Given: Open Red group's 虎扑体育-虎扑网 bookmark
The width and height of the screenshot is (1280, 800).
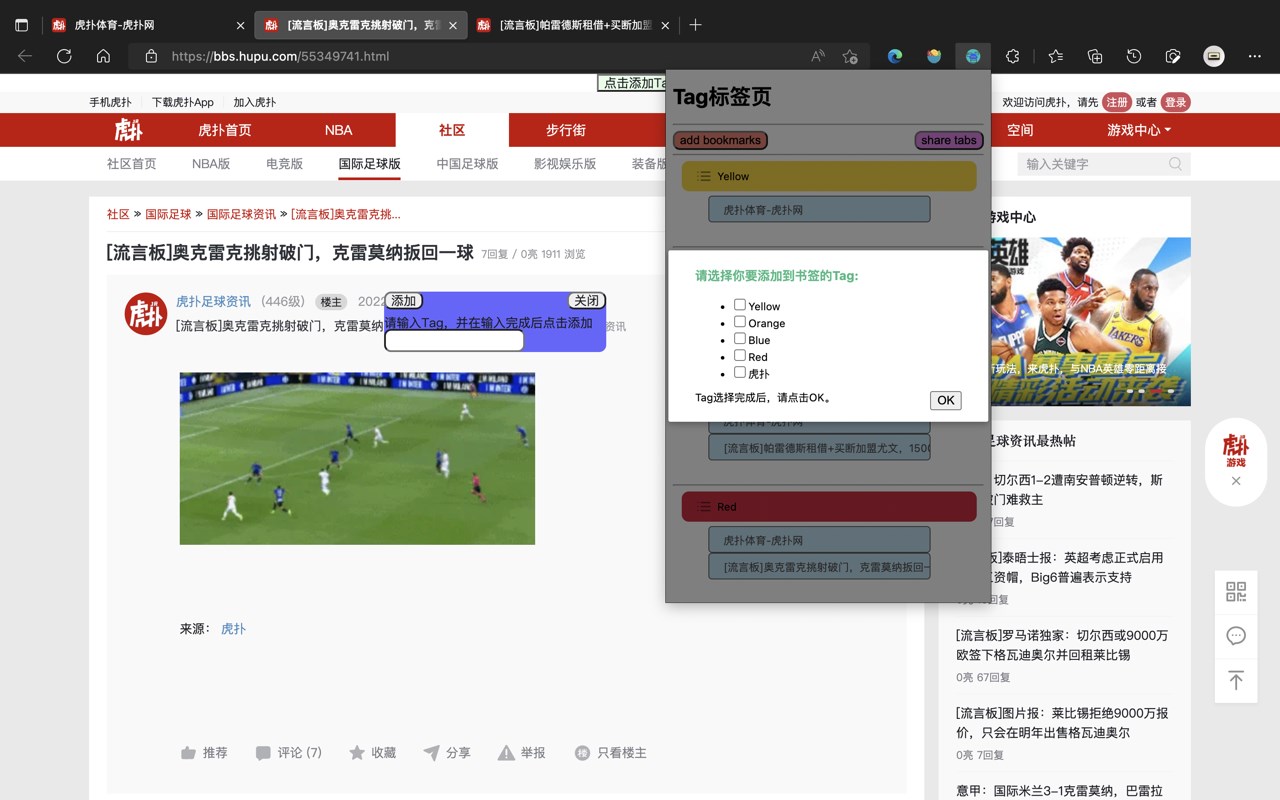Looking at the screenshot, I should [x=819, y=540].
